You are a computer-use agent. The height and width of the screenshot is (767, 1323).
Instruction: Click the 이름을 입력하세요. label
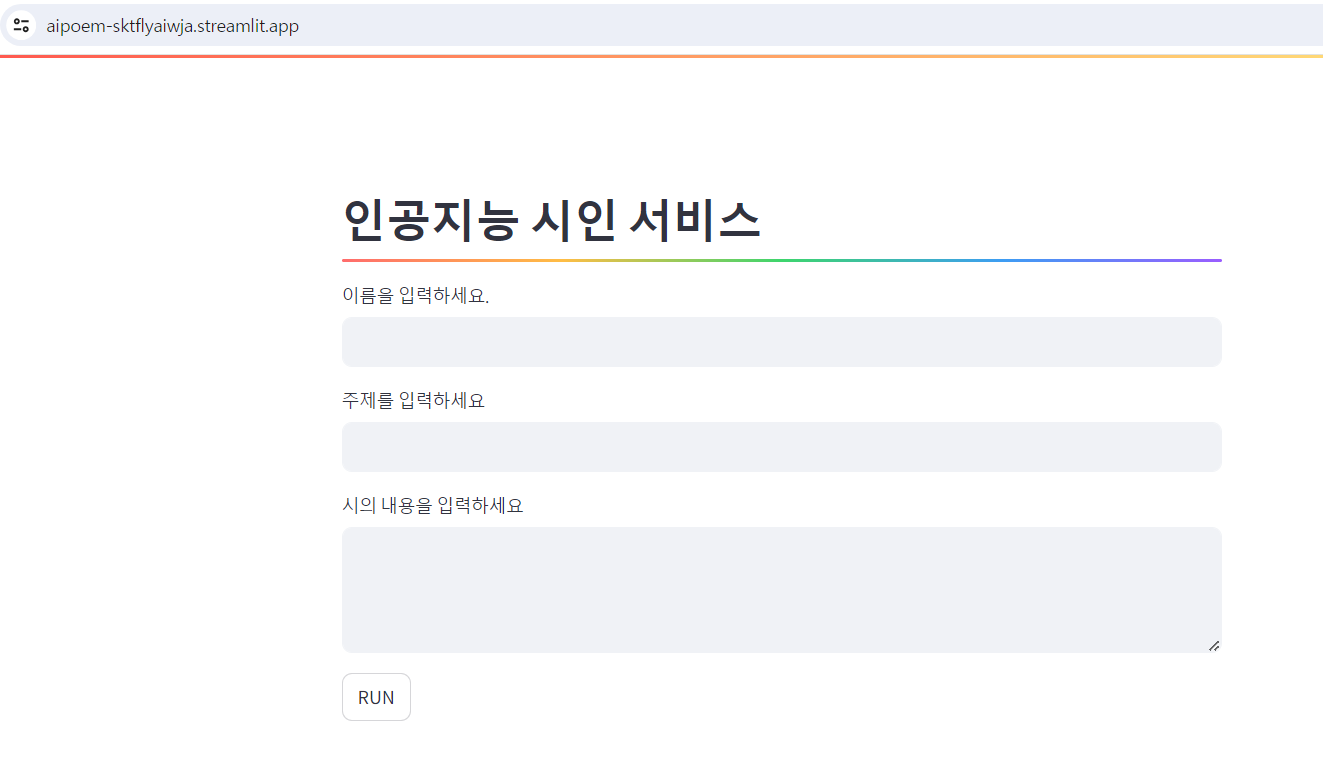pos(416,296)
